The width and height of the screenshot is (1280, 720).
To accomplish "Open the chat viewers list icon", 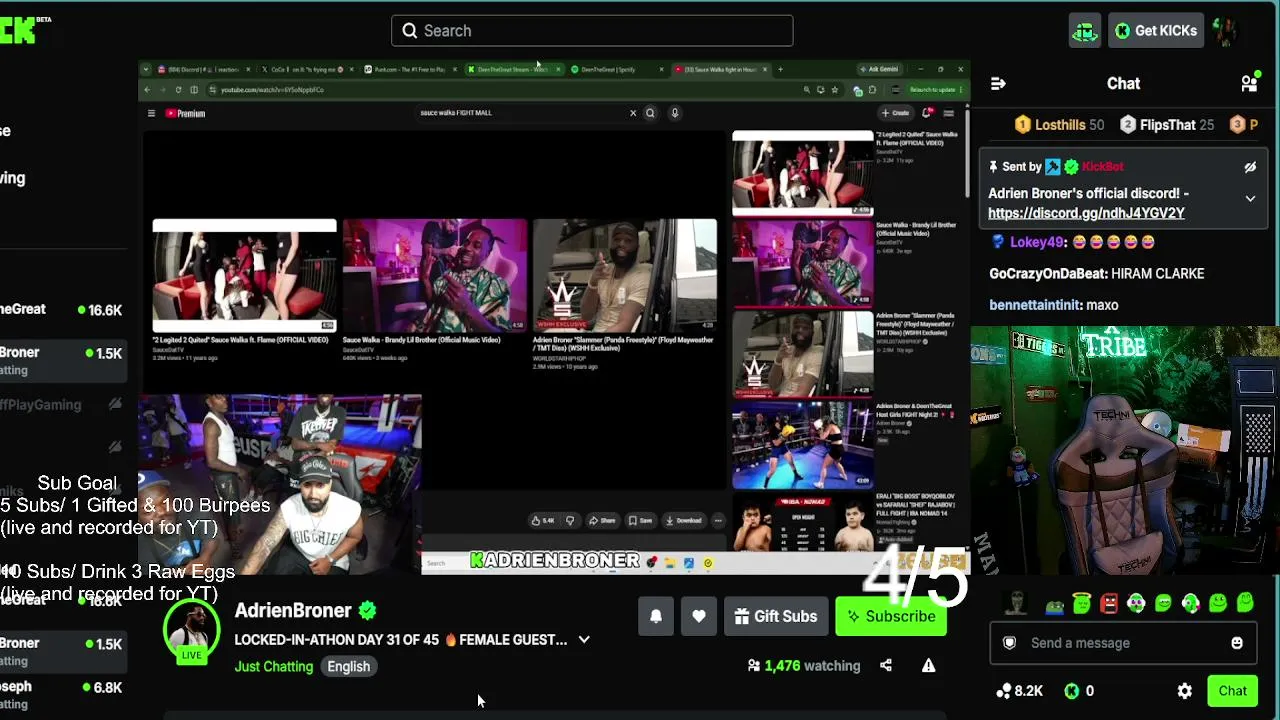I will click(x=1249, y=84).
